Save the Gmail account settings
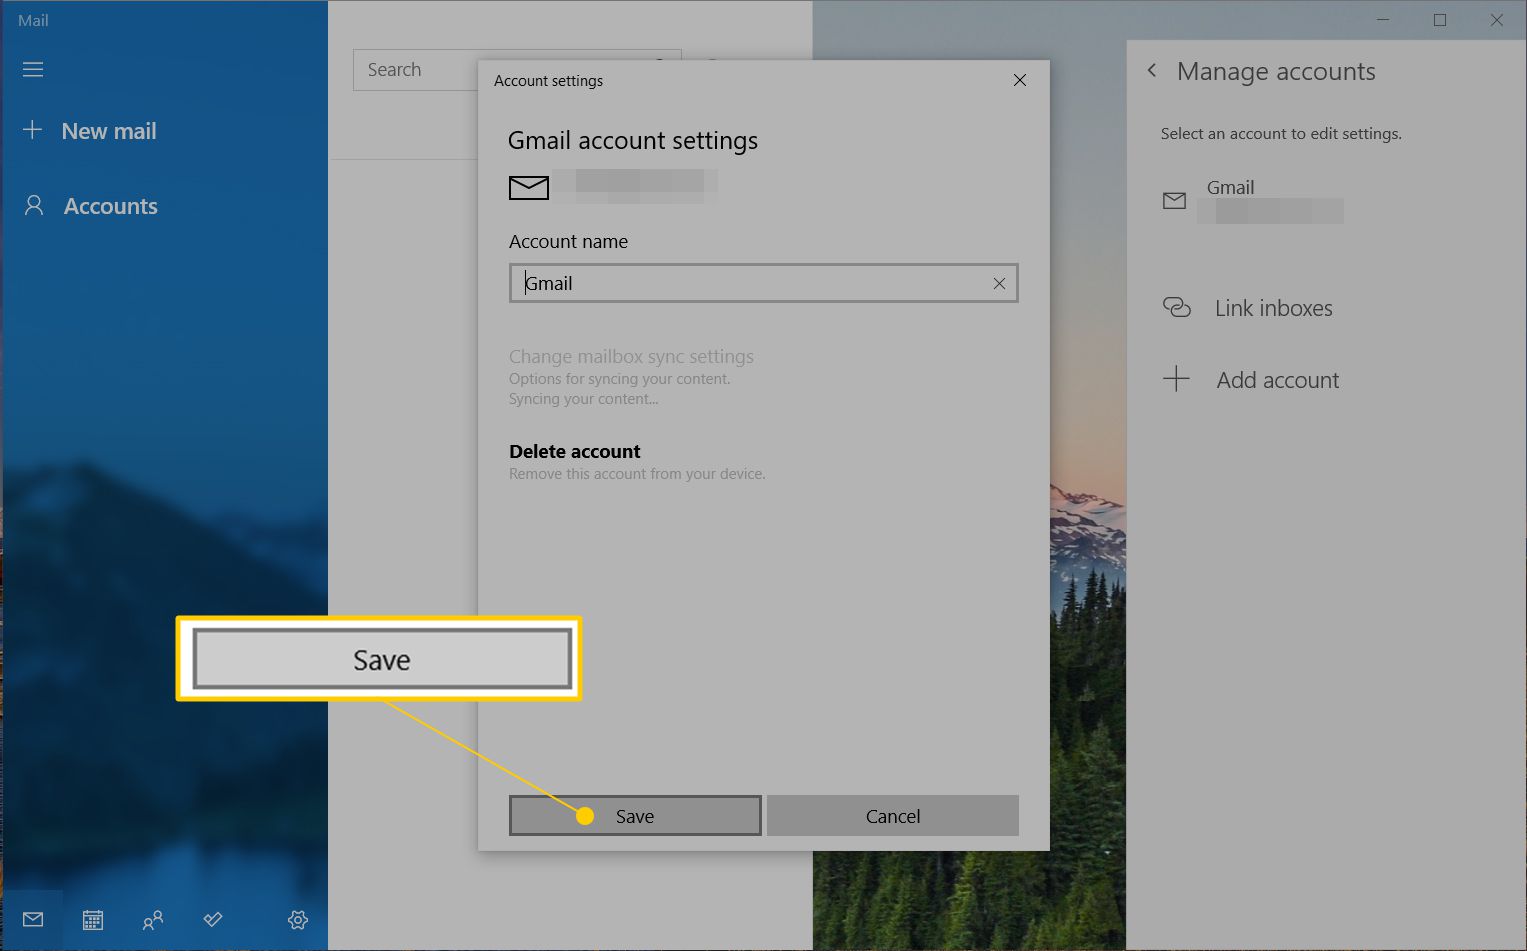Screen dimensions: 1527x951 coord(635,816)
